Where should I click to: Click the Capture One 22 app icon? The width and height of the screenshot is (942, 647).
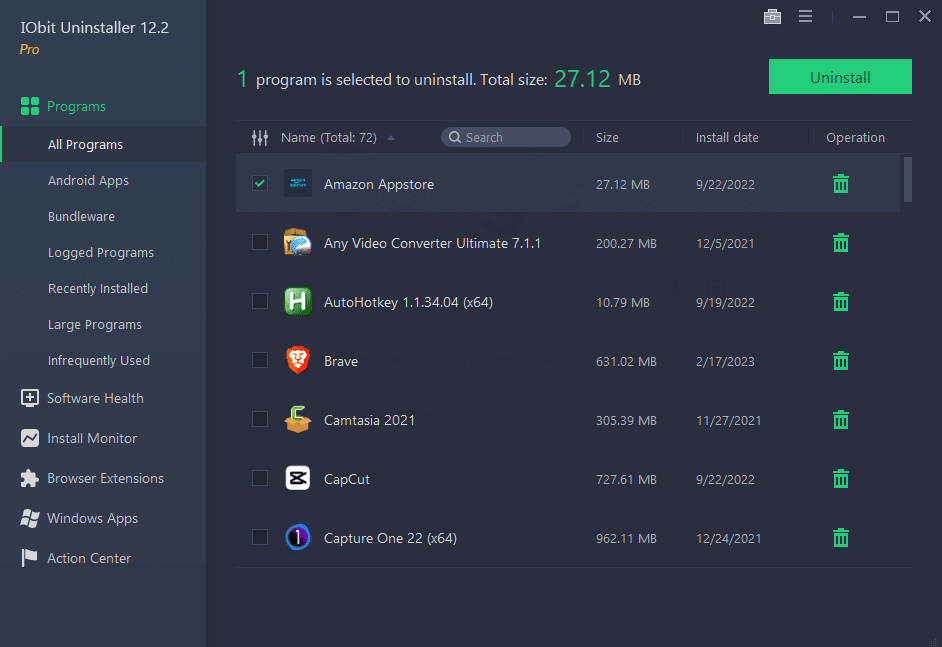point(297,537)
